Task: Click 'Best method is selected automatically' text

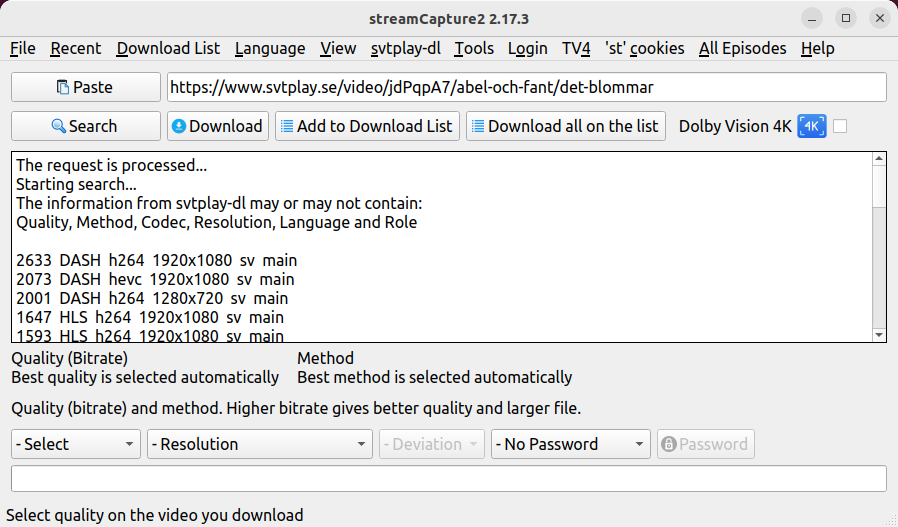Action: [x=434, y=377]
